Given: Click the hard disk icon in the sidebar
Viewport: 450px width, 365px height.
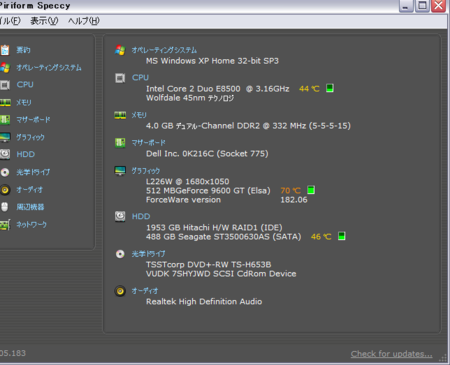Looking at the screenshot, I should (5, 154).
